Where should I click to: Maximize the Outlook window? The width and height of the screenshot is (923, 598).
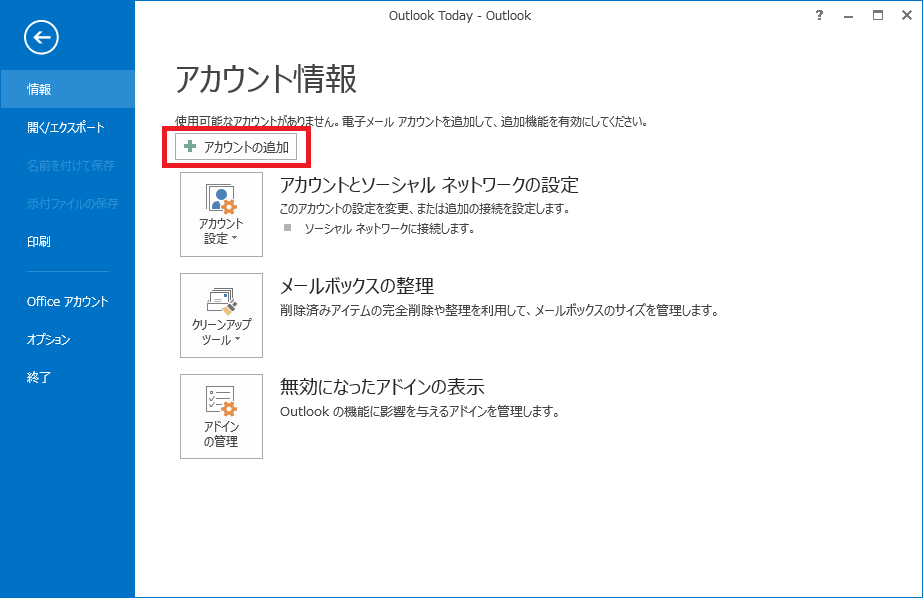tap(878, 15)
